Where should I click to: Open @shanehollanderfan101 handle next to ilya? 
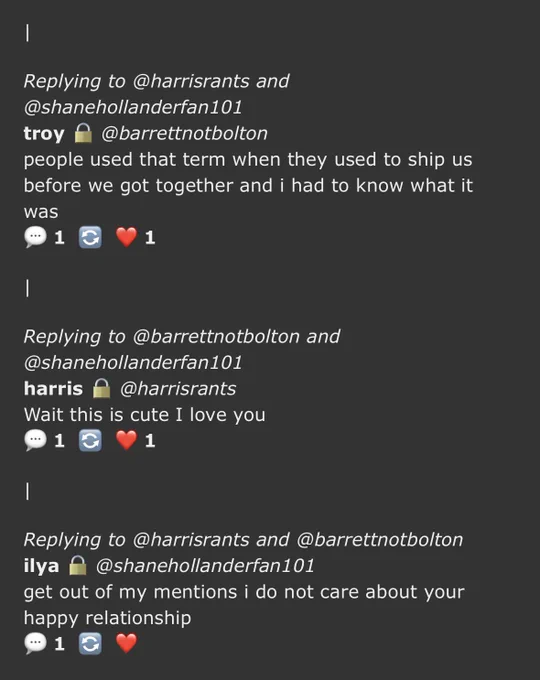point(205,566)
